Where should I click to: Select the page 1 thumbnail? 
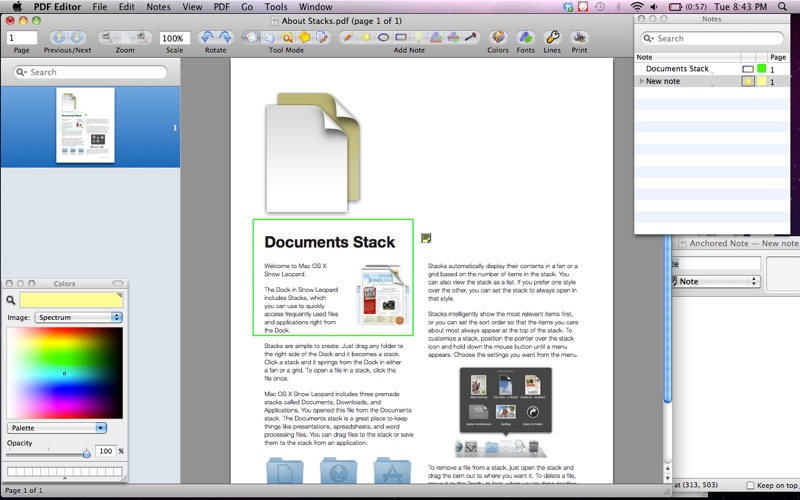85,126
